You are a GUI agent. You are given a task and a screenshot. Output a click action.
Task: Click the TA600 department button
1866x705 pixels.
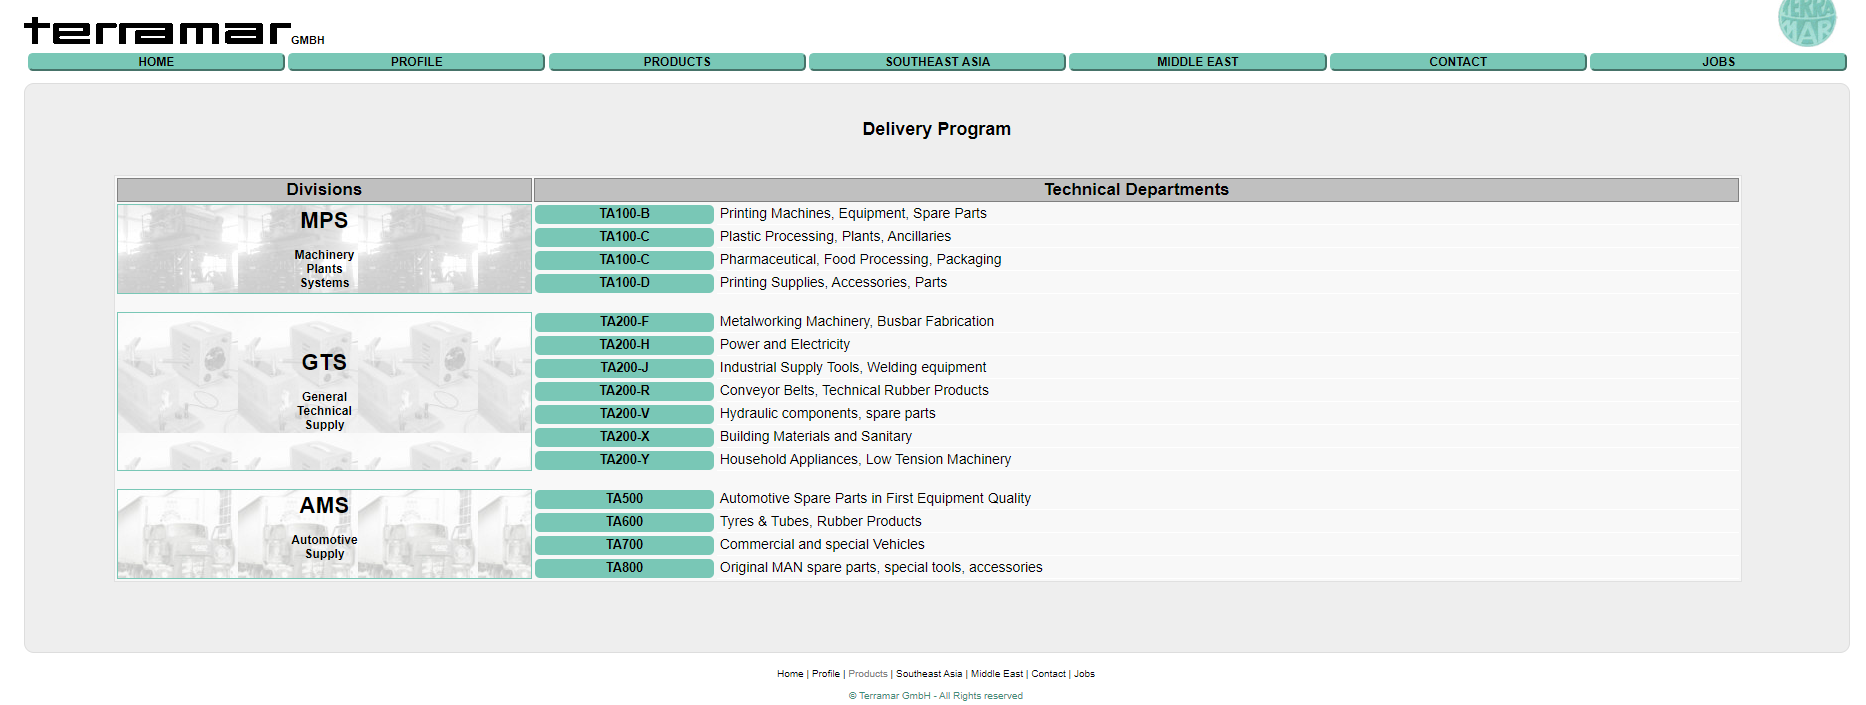click(624, 522)
